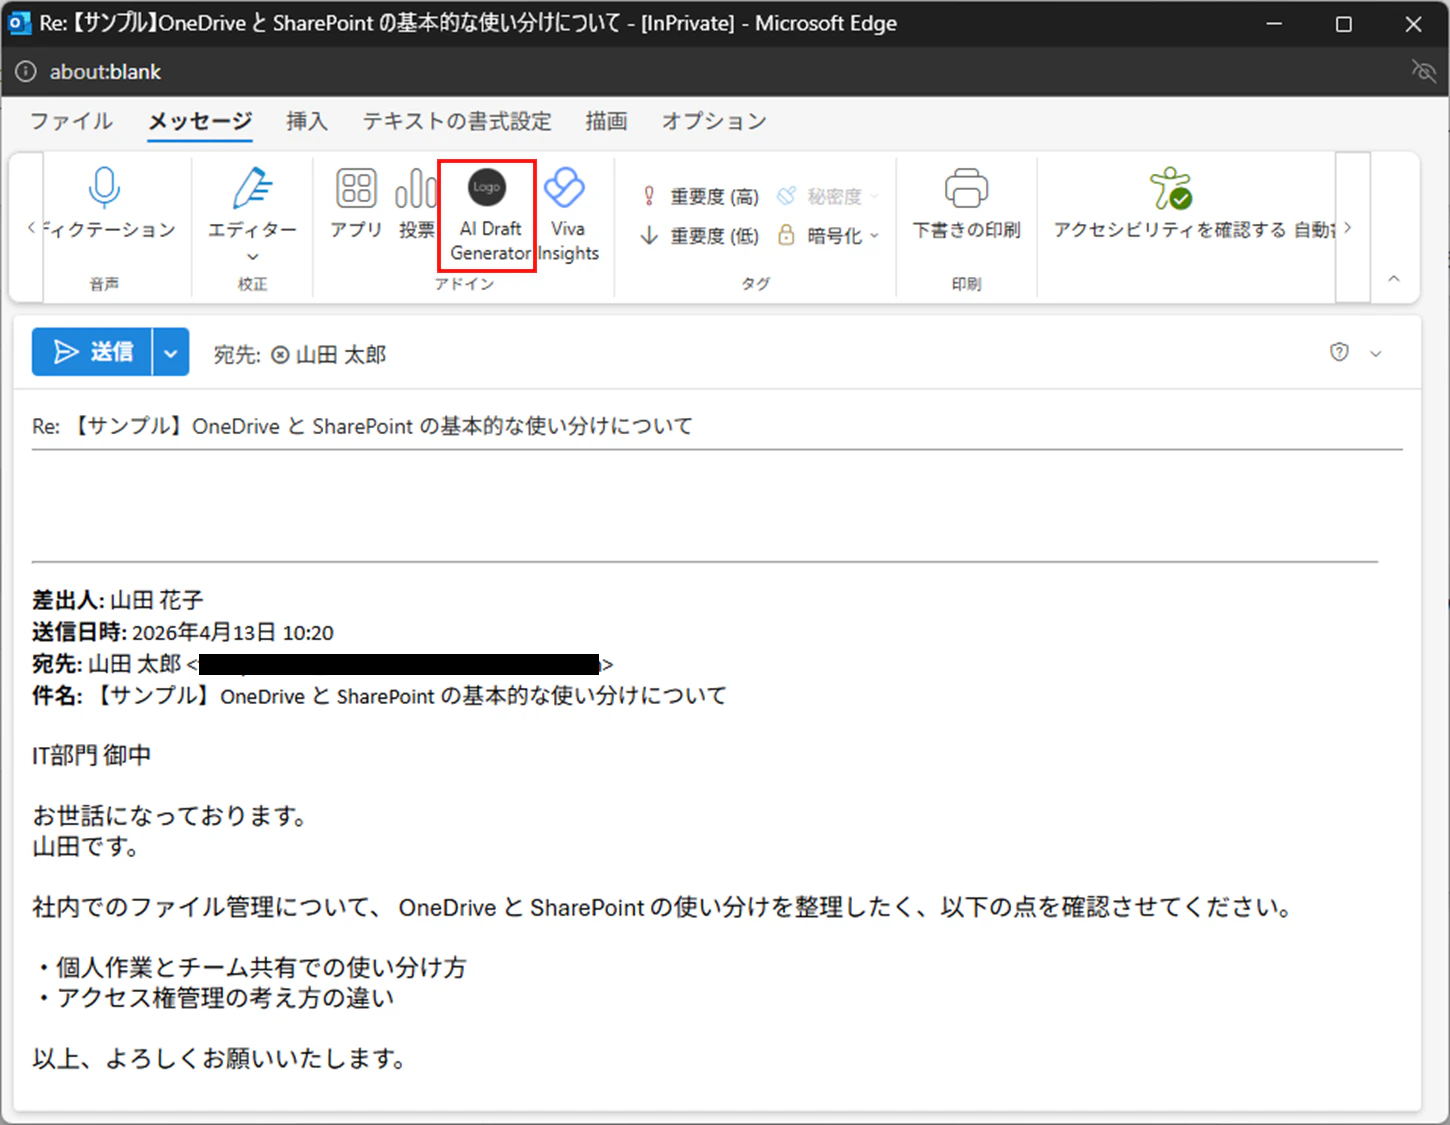Maximize the Edge window

point(1344,23)
